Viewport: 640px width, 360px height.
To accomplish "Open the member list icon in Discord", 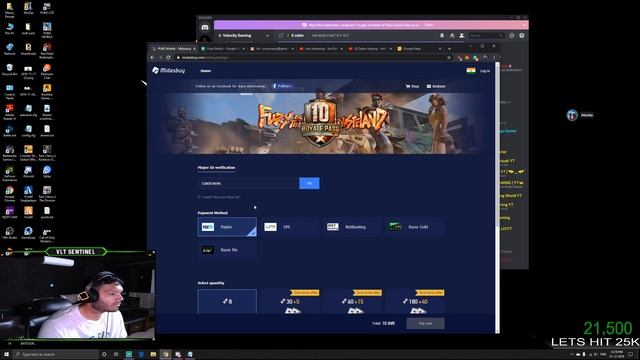I will point(462,36).
